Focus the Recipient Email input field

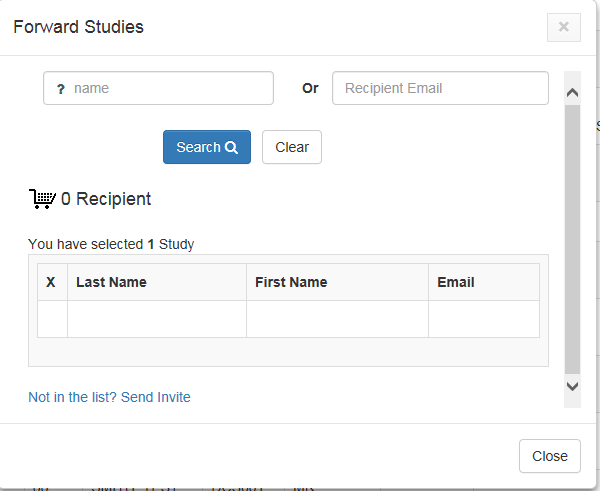coord(440,88)
